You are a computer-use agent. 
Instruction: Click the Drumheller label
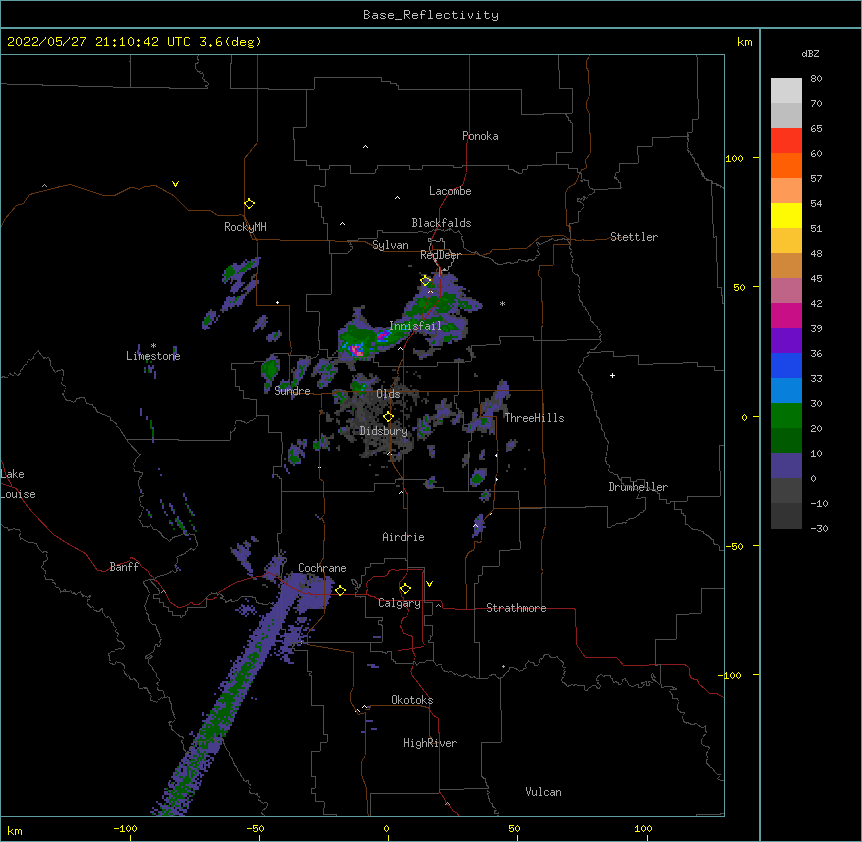pos(638,487)
